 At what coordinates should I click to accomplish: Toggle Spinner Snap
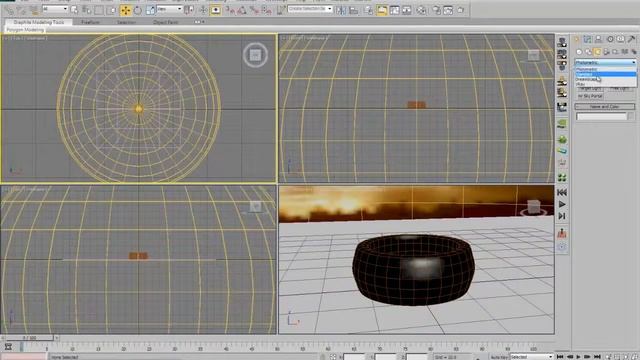[x=267, y=10]
